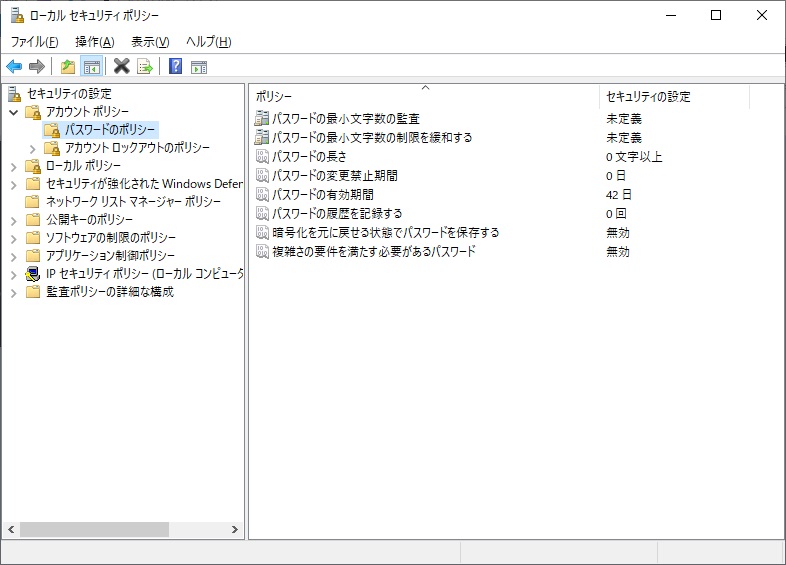
Task: Expand the アプリケーション制御ポリシー node
Action: coord(14,257)
